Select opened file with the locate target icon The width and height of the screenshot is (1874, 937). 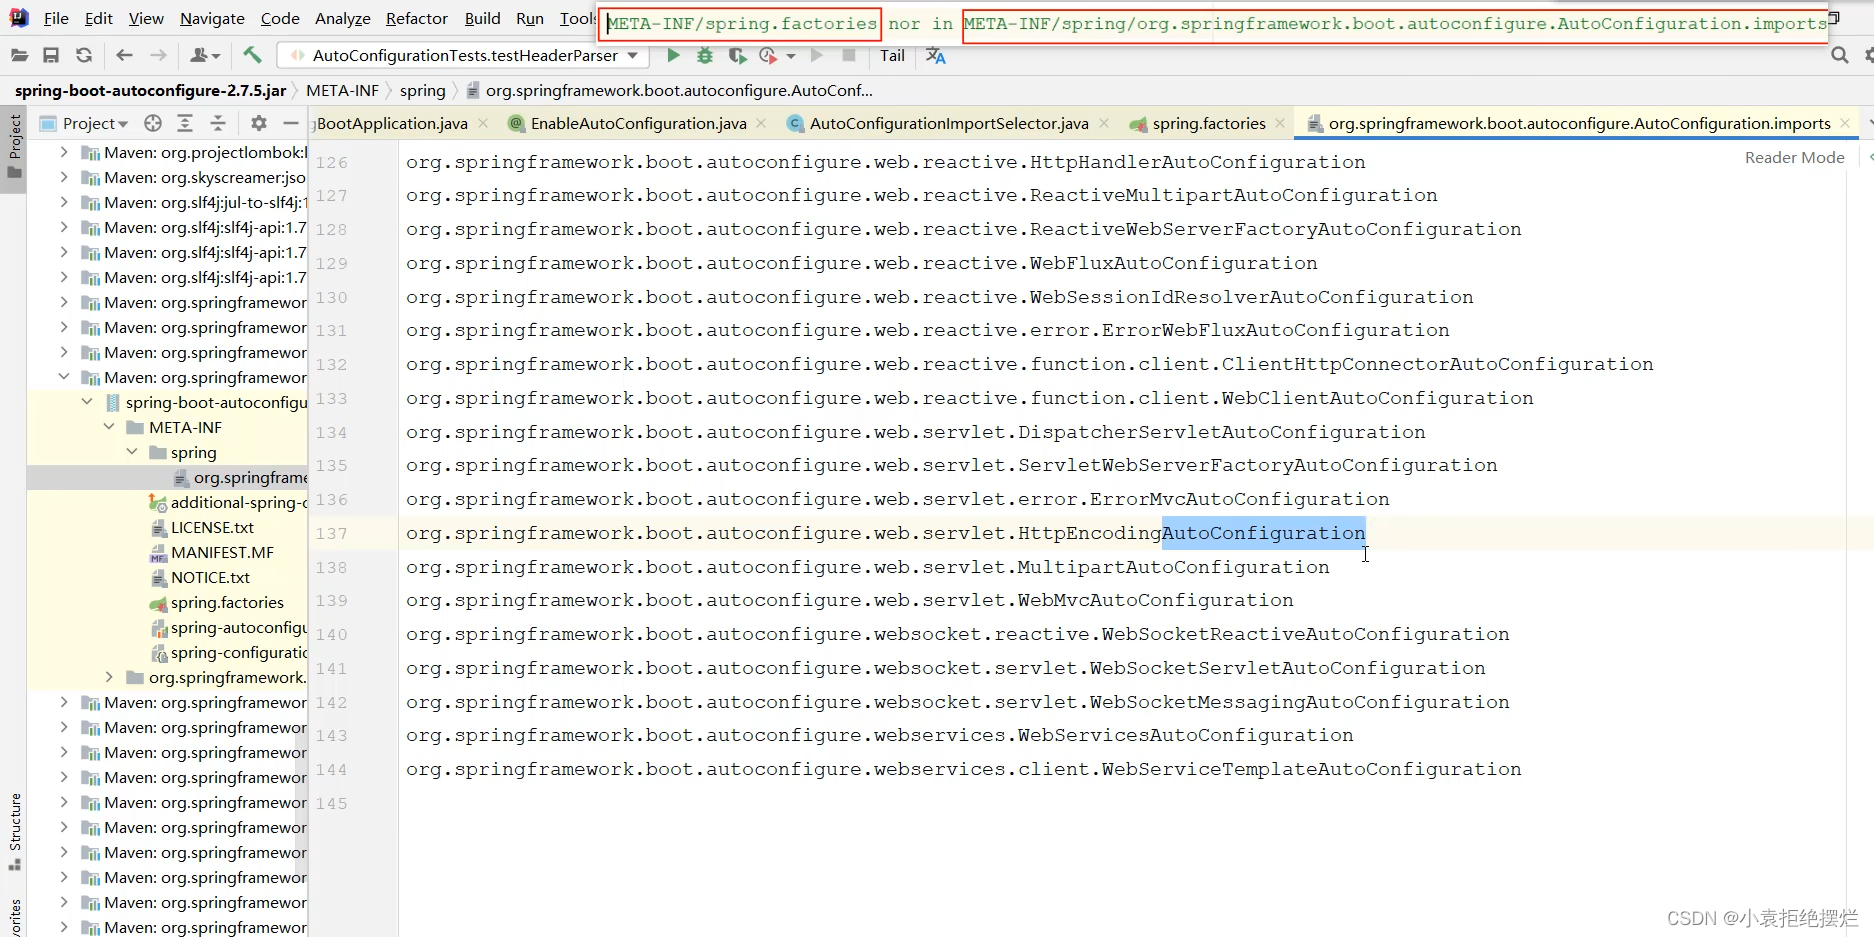[153, 123]
